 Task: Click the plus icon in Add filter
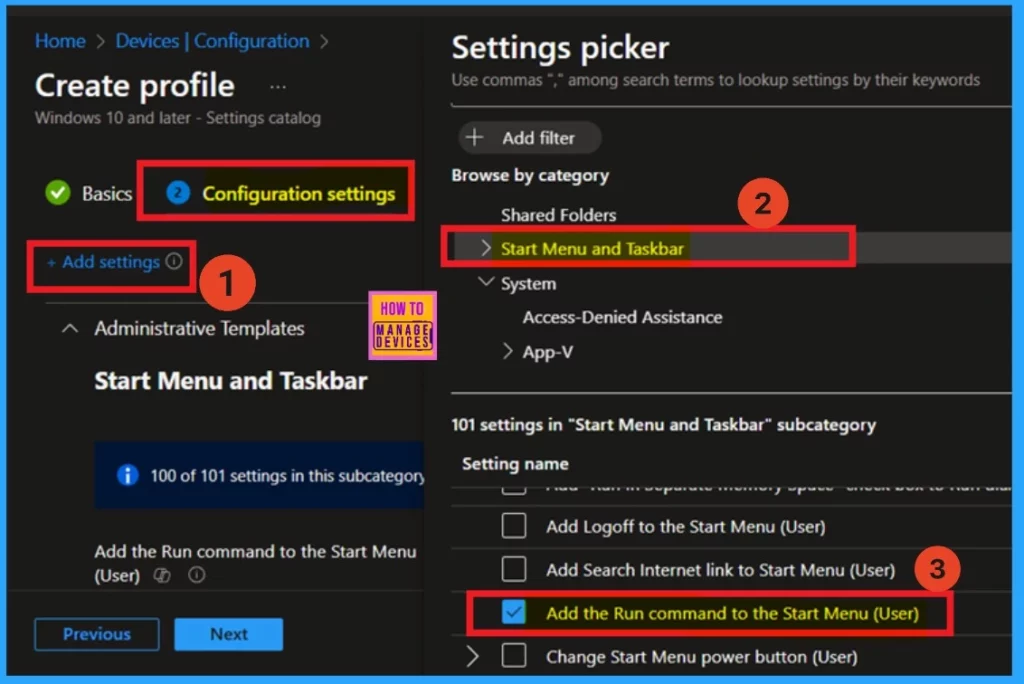pyautogui.click(x=475, y=137)
